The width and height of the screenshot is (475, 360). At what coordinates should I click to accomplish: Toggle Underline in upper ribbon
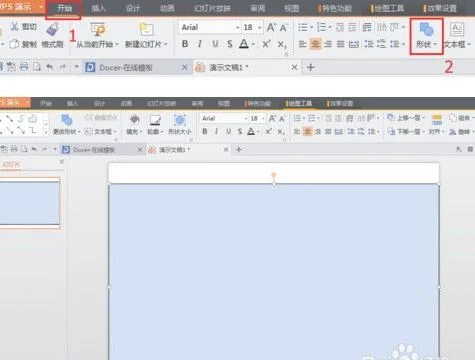pos(215,44)
